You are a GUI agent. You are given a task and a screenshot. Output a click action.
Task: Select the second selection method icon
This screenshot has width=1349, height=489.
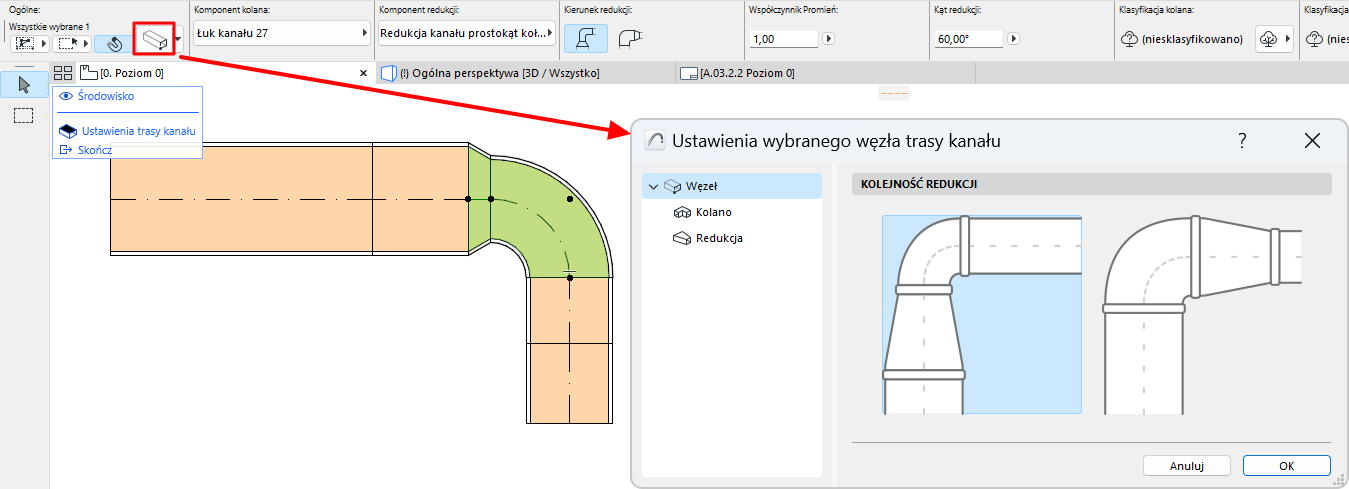pyautogui.click(x=67, y=45)
